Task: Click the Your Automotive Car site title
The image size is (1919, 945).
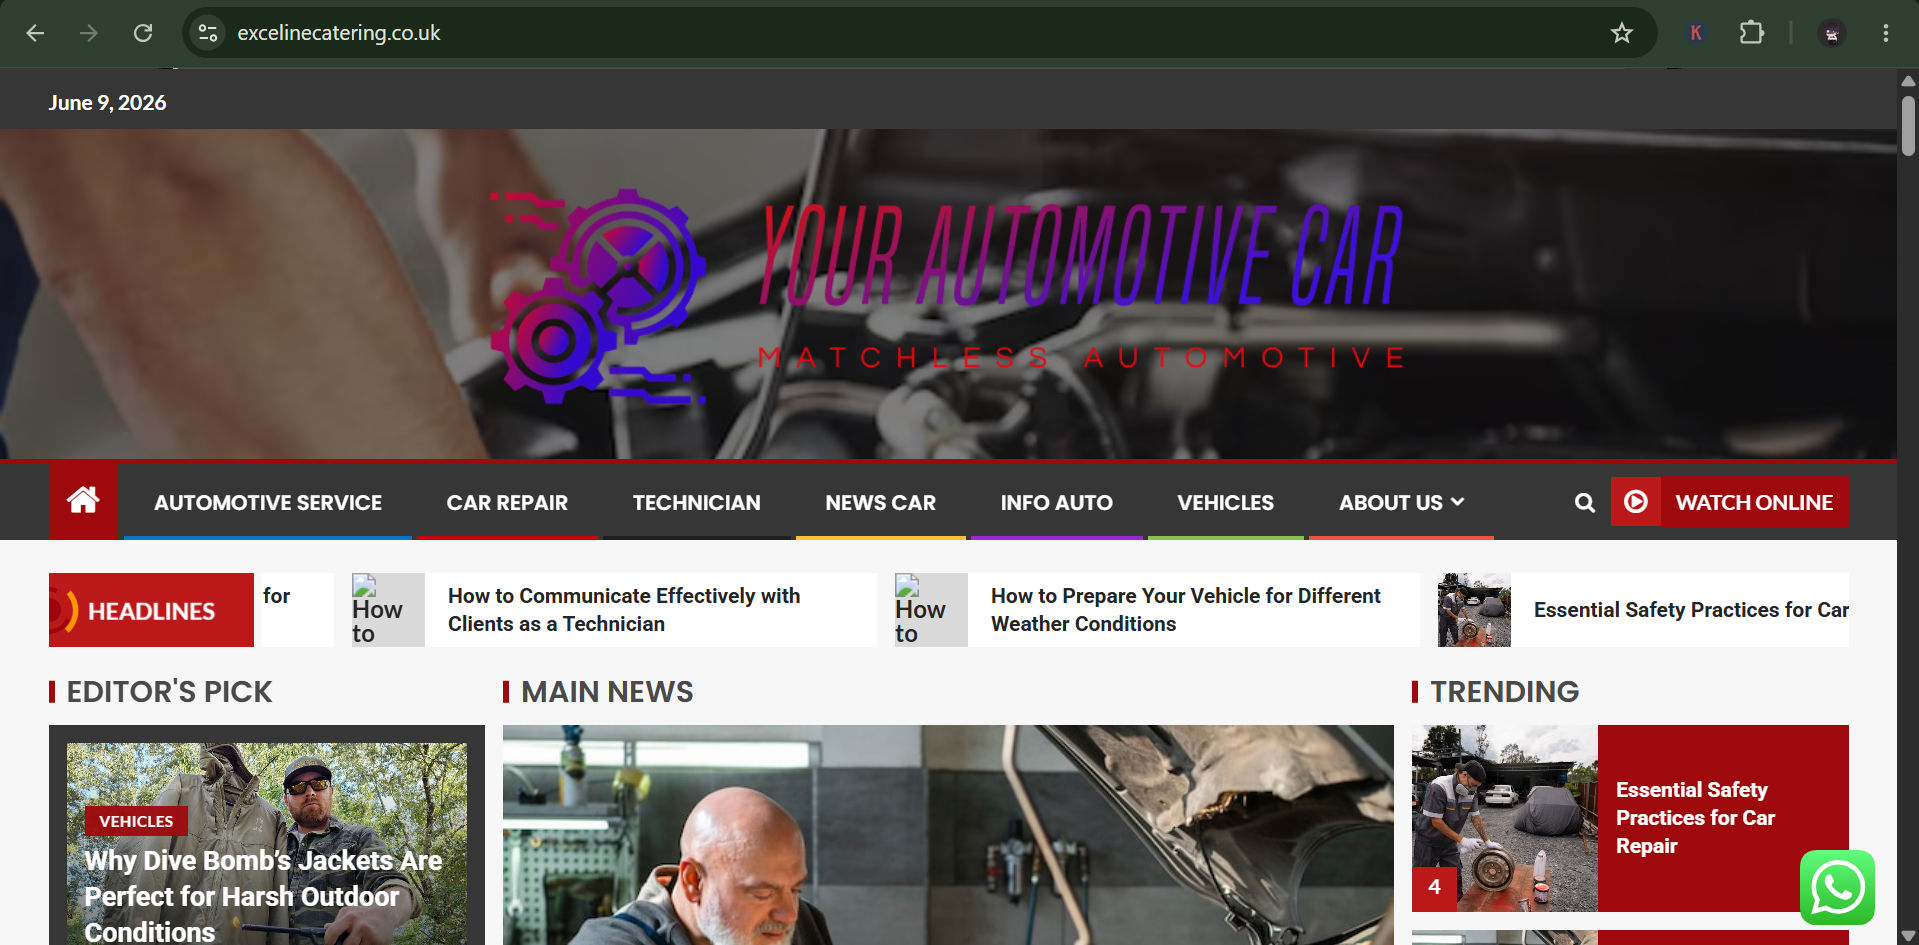Action: click(x=1081, y=256)
